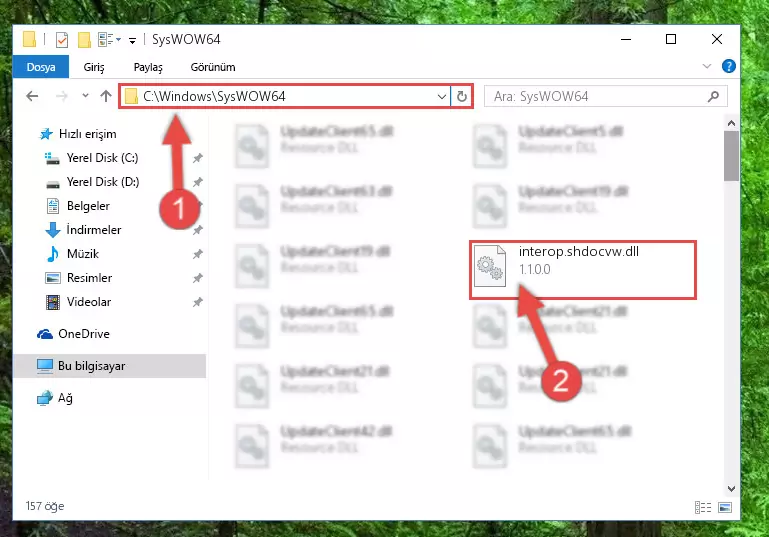Refresh the SysWOW64 folder view

[x=461, y=96]
